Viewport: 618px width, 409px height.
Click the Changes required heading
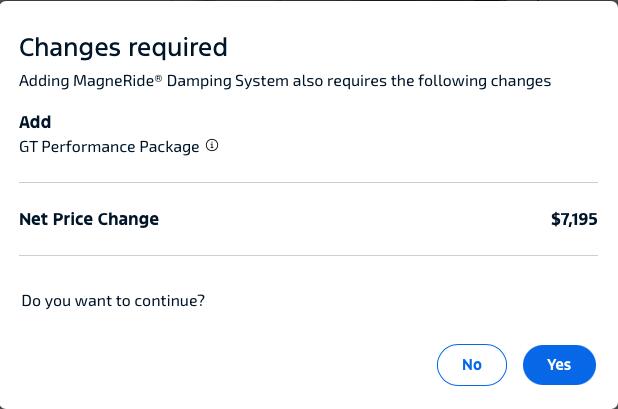(123, 48)
